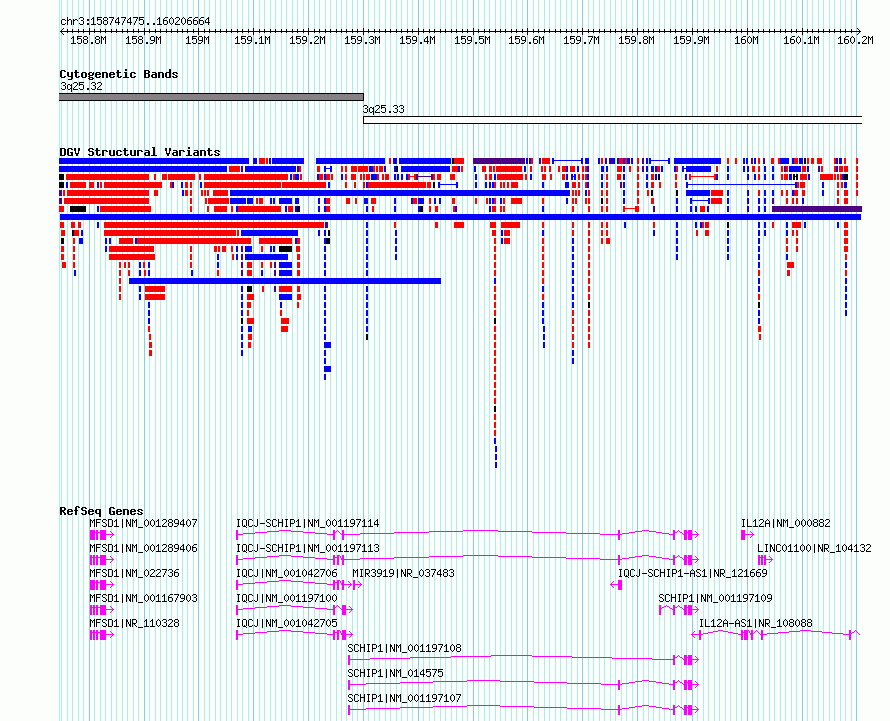Open the LINC01100|NR_104132 gene label
The height and width of the screenshot is (721, 890).
(x=815, y=548)
